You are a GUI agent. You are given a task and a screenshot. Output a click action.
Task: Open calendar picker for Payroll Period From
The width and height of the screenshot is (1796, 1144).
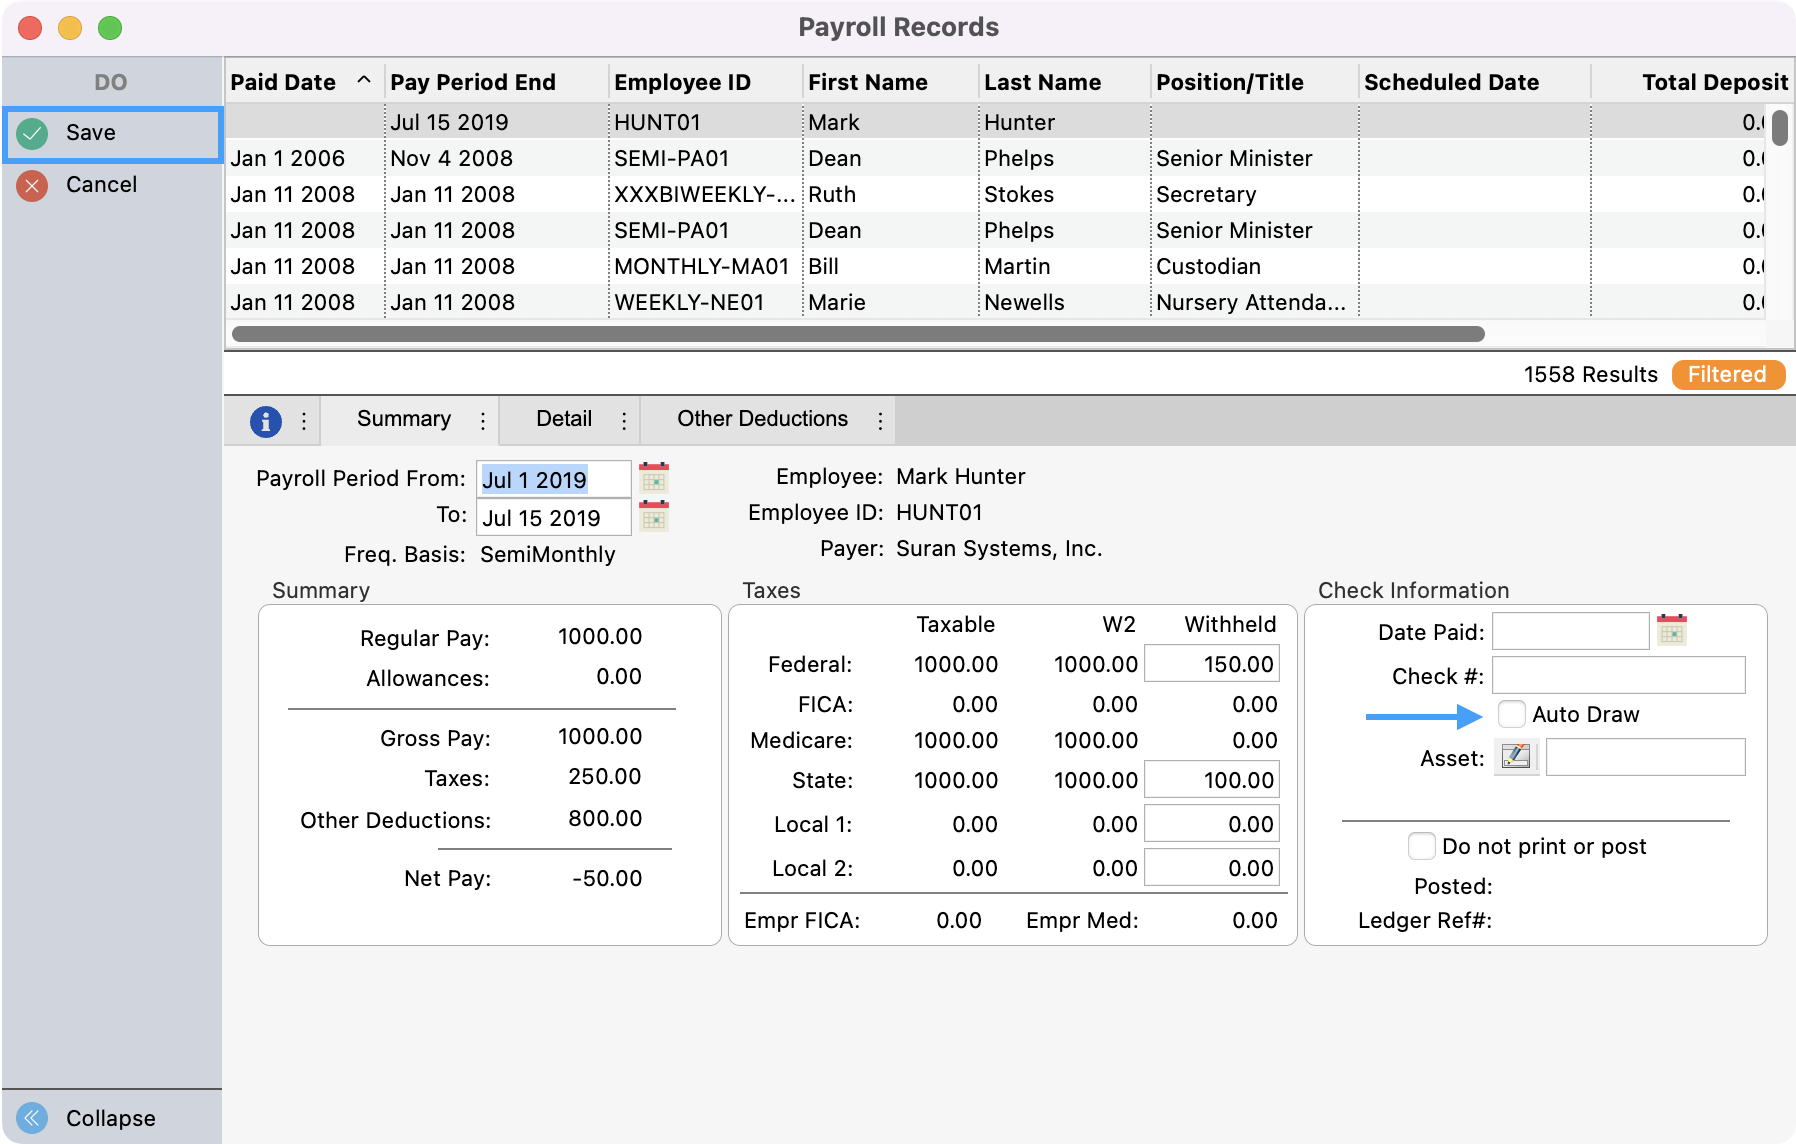[654, 478]
